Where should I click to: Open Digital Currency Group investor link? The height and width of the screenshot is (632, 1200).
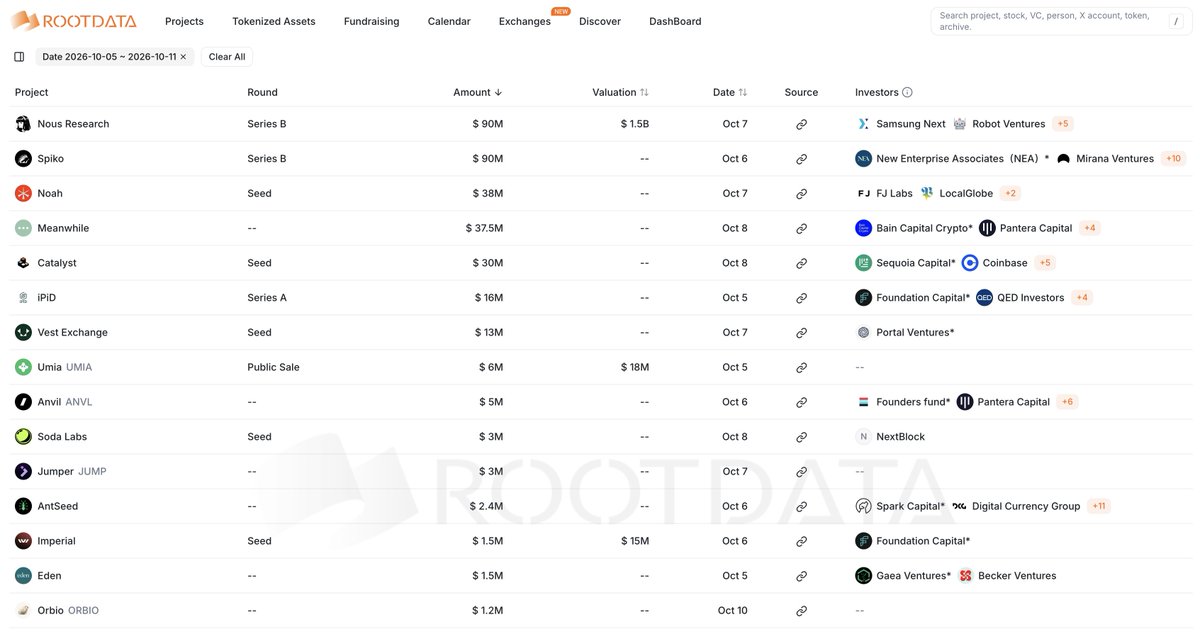(x=1026, y=506)
